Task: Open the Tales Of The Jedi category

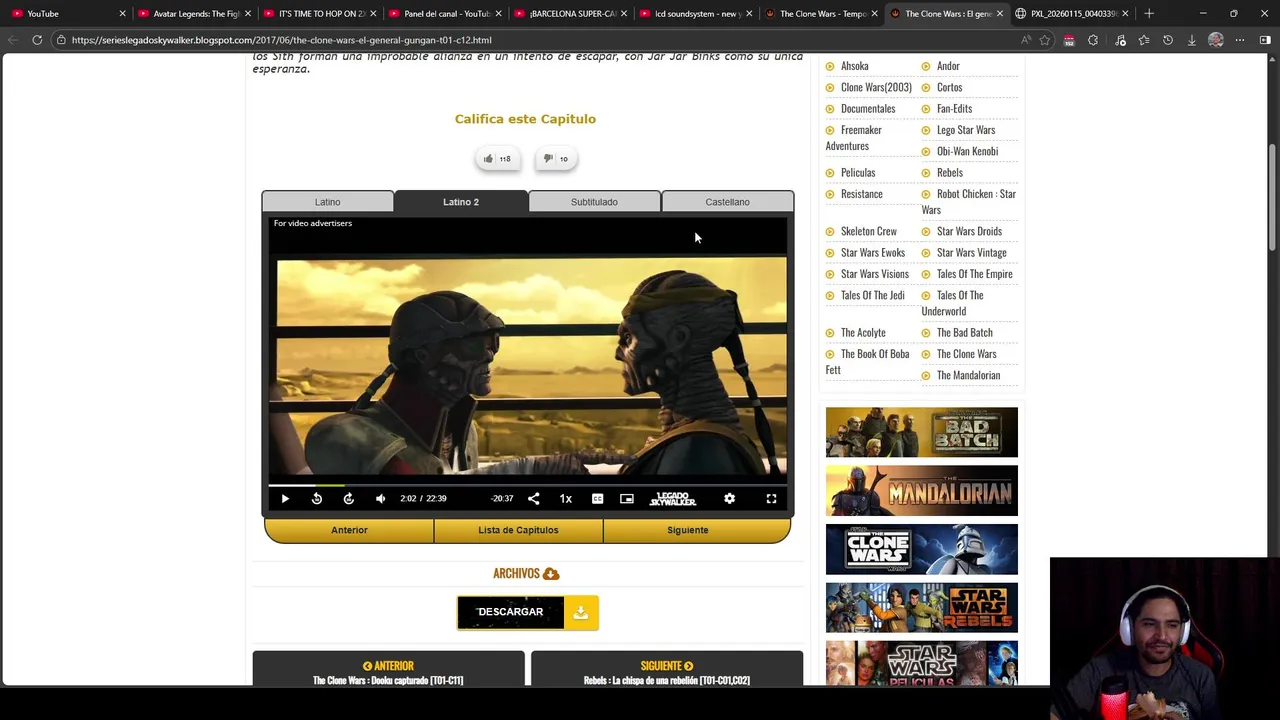Action: pyautogui.click(x=872, y=295)
